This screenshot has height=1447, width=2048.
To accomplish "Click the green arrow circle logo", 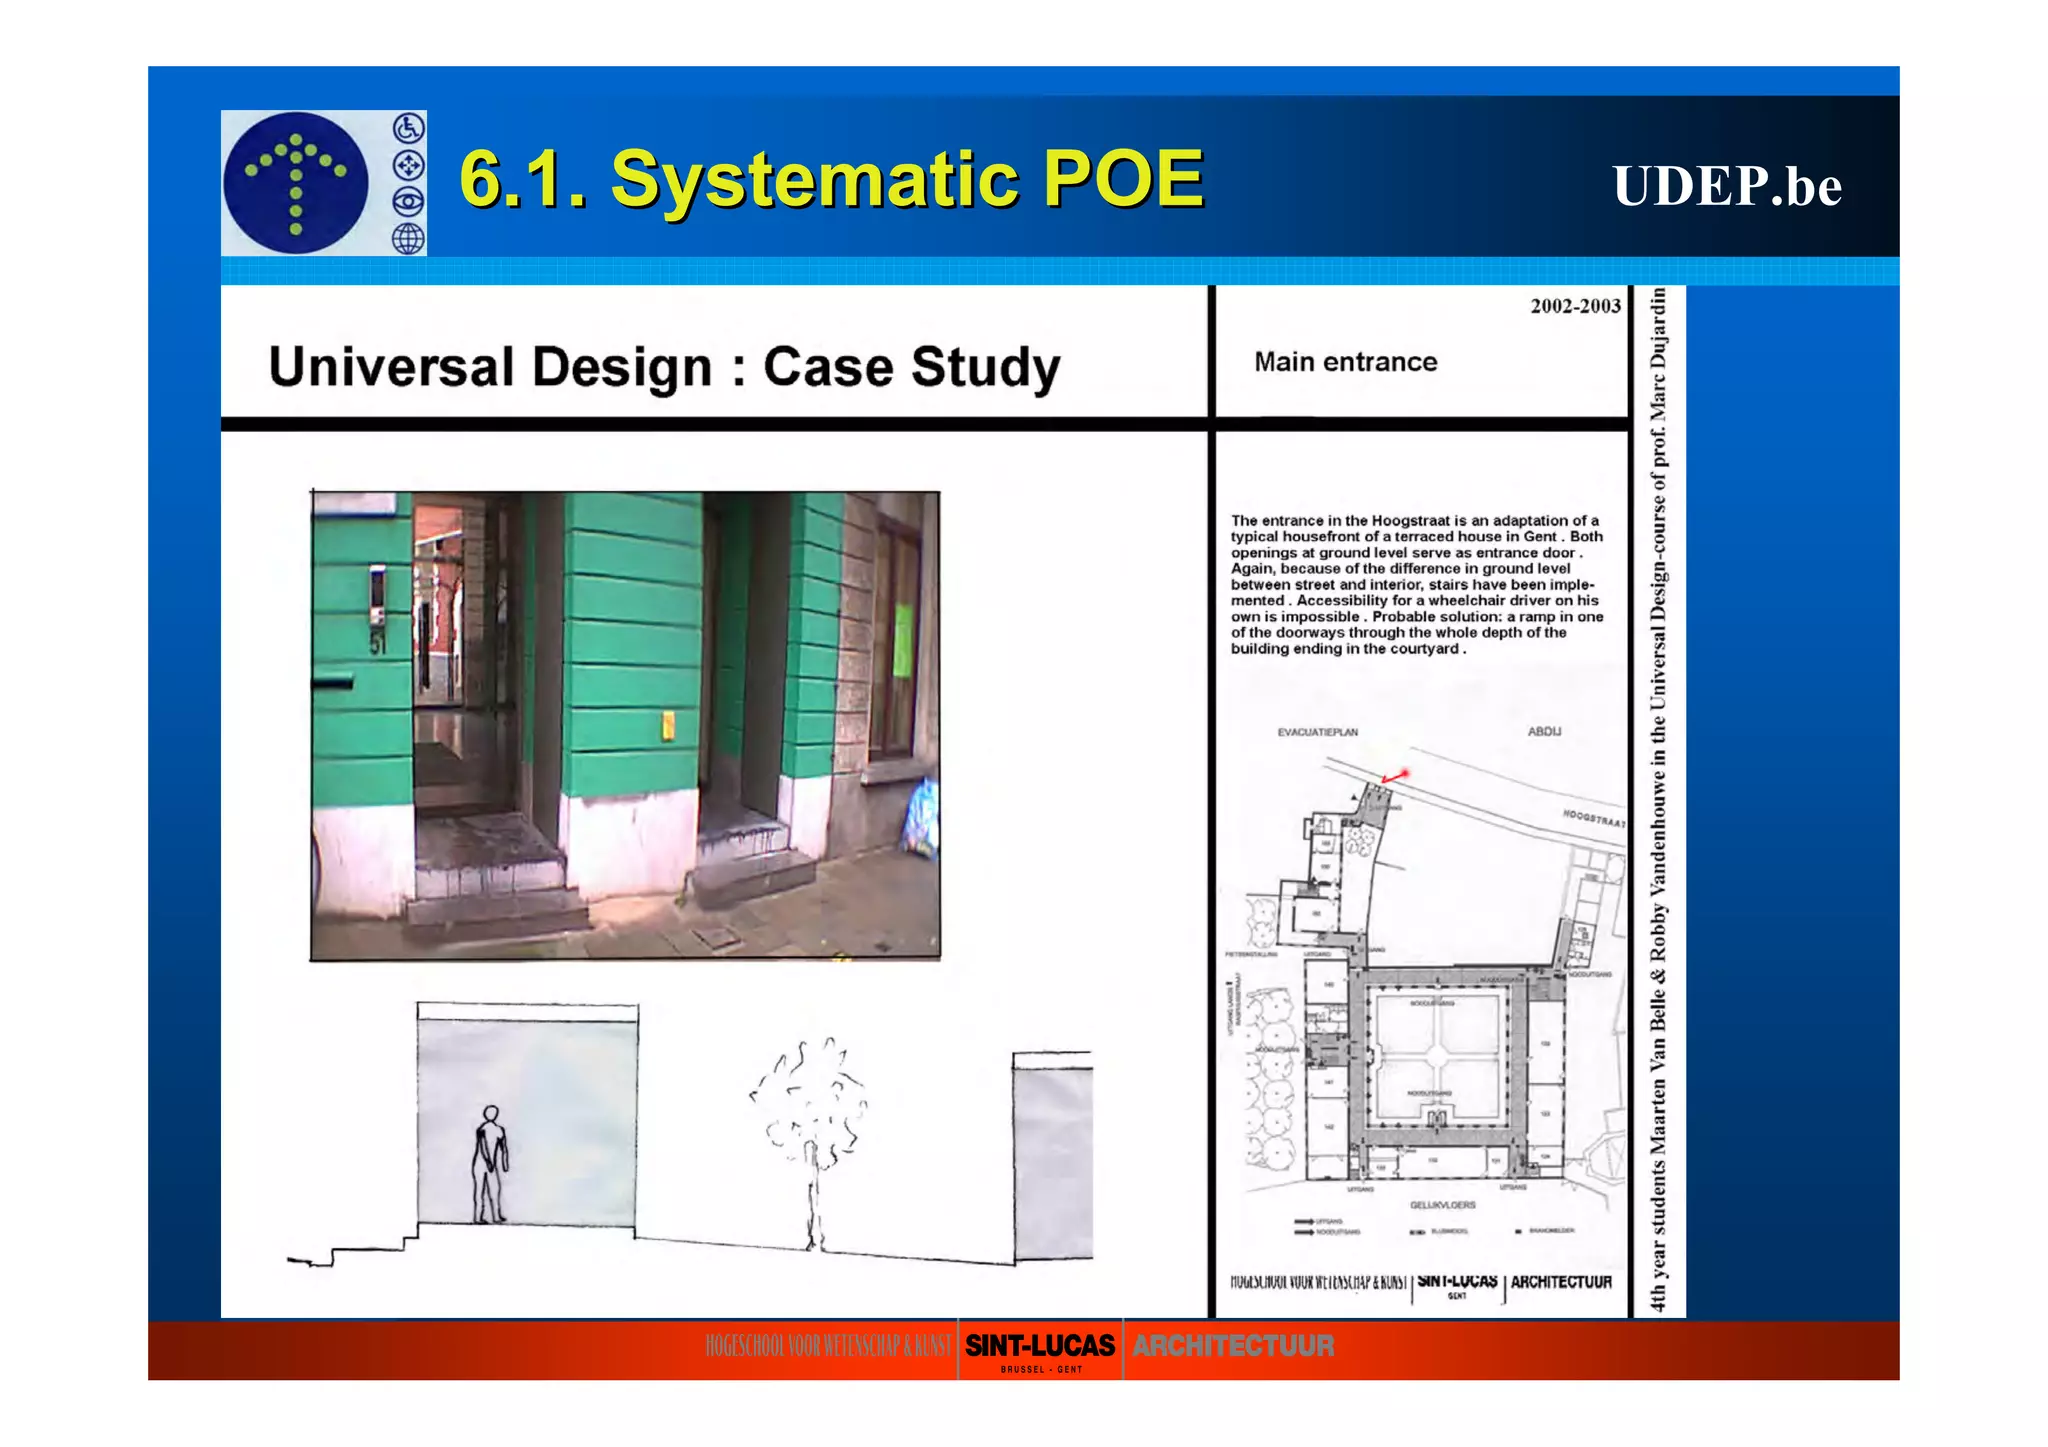I will tap(296, 182).
